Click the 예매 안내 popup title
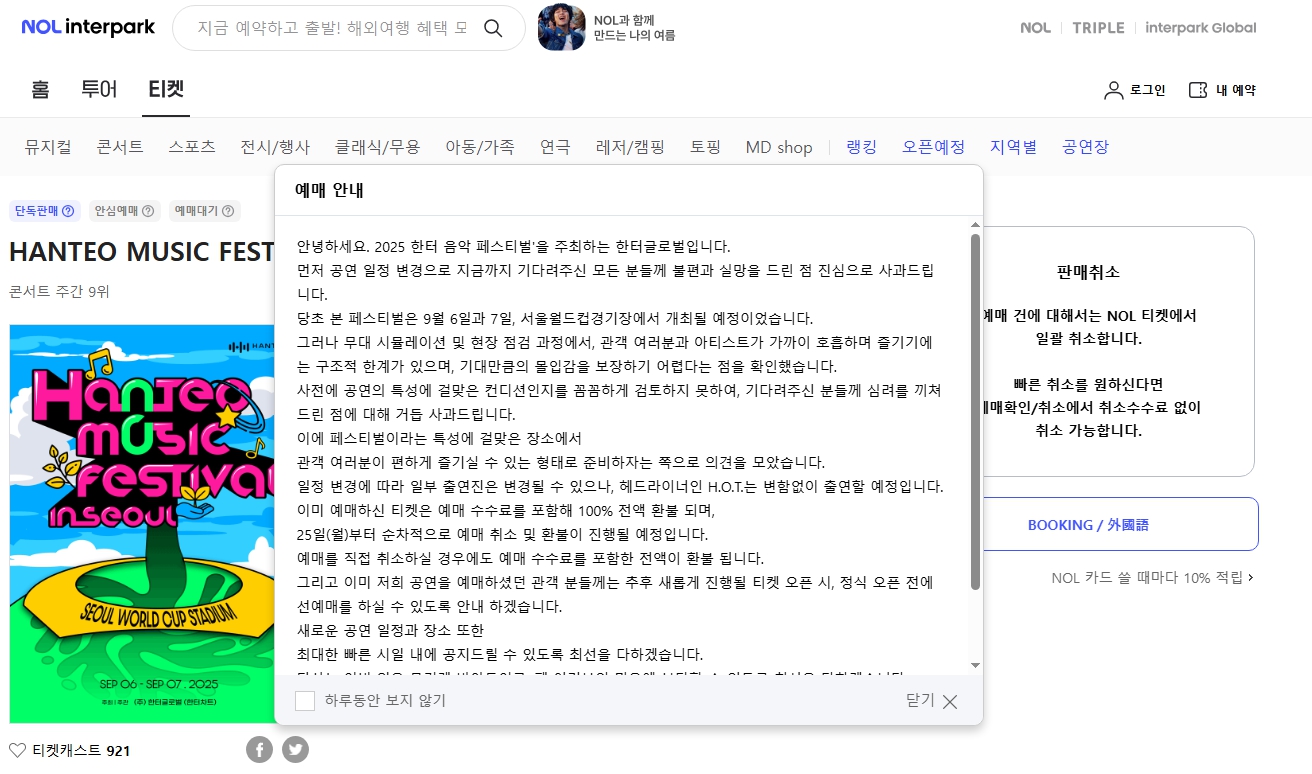Image resolution: width=1312 pixels, height=774 pixels. (x=329, y=191)
